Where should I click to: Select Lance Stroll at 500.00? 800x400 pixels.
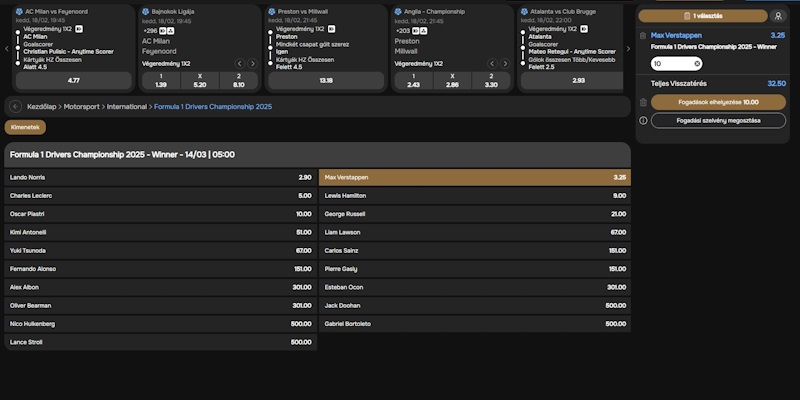click(161, 342)
